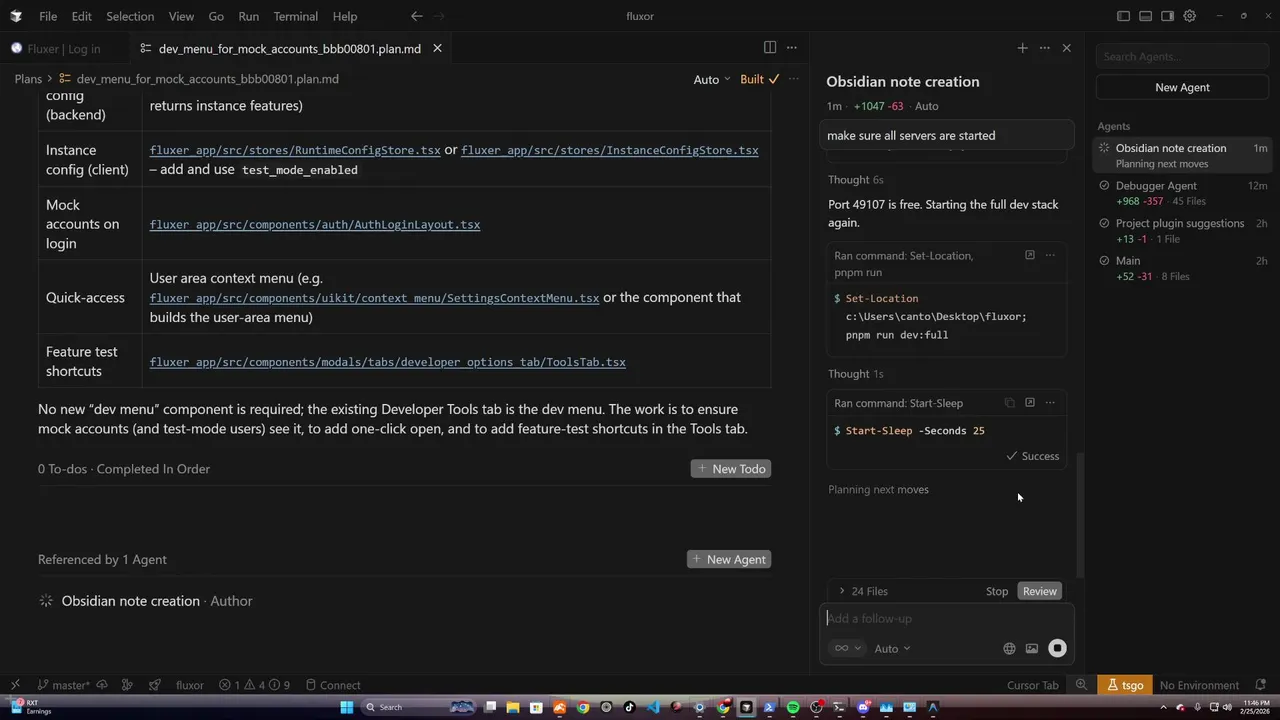
Task: Toggle the bottom panel layout icon
Action: 1145,16
